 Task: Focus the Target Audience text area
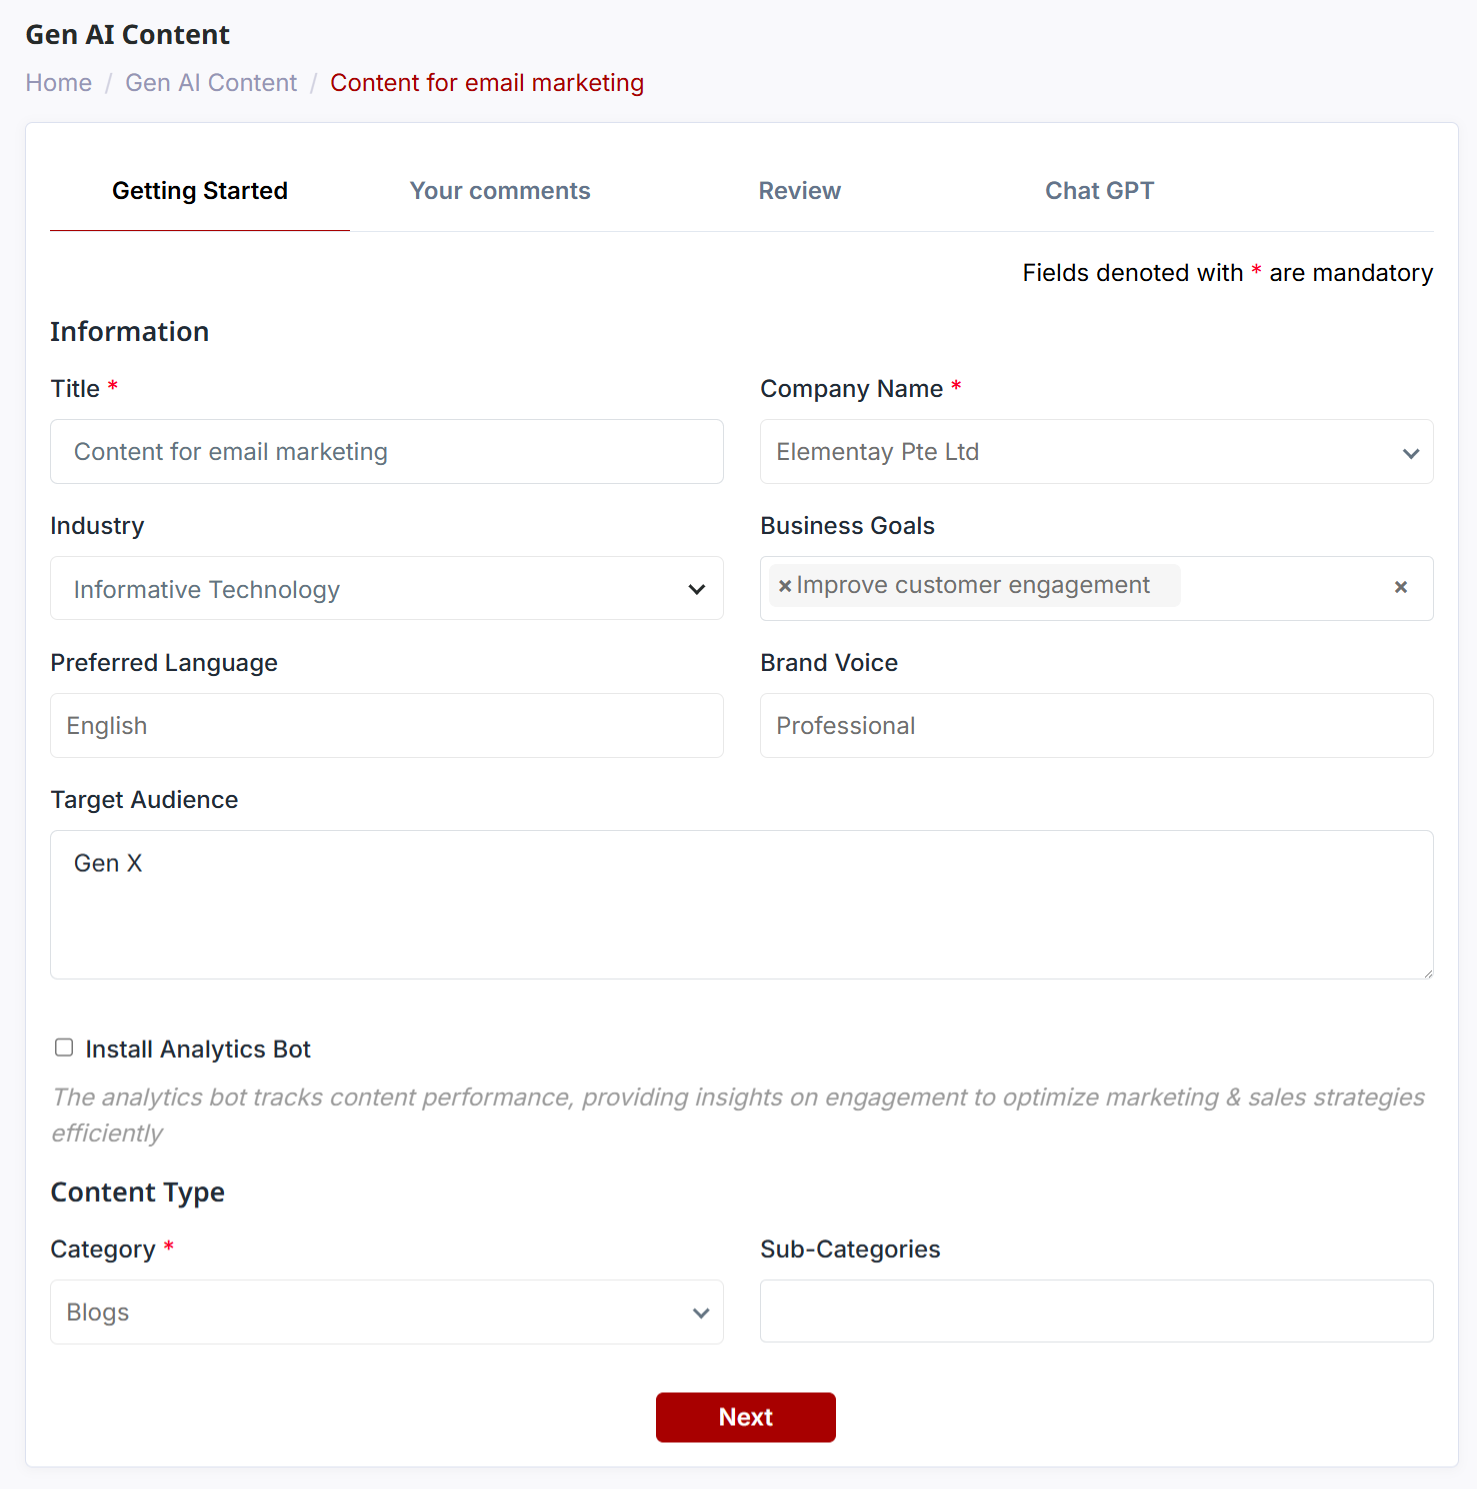point(741,904)
